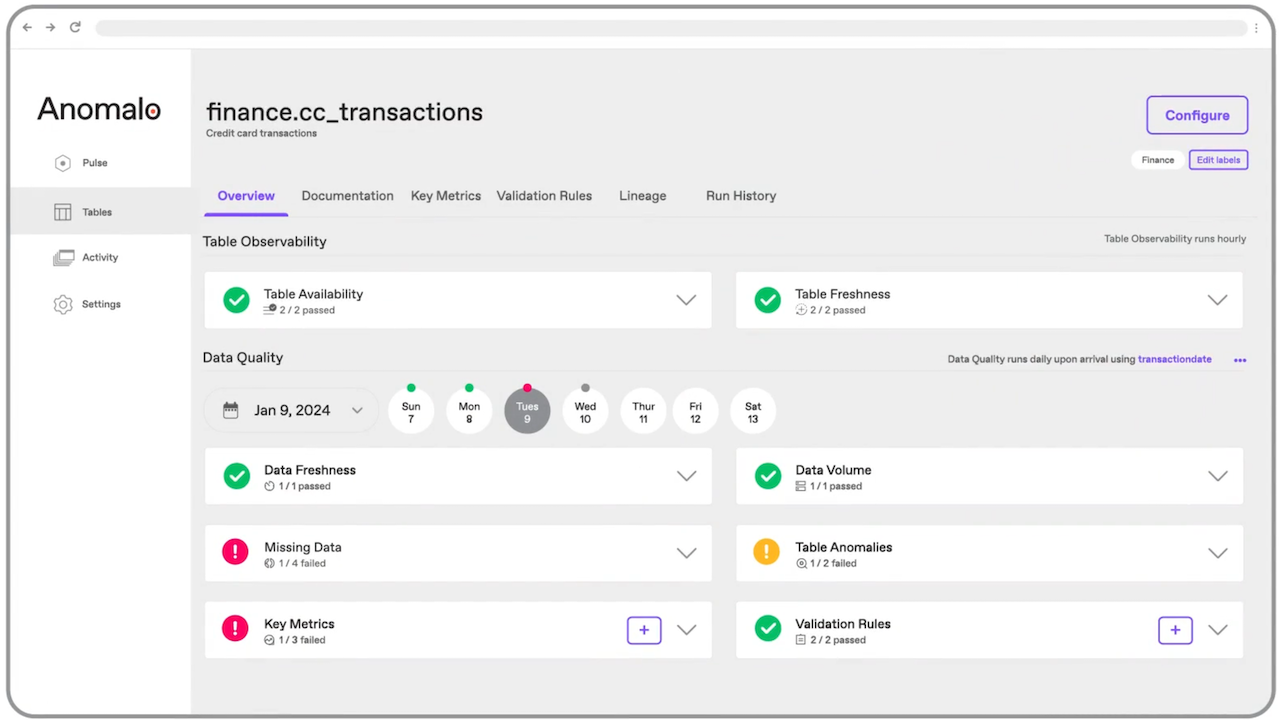The height and width of the screenshot is (720, 1280).
Task: Click the Pulse icon in sidebar
Action: pos(63,163)
